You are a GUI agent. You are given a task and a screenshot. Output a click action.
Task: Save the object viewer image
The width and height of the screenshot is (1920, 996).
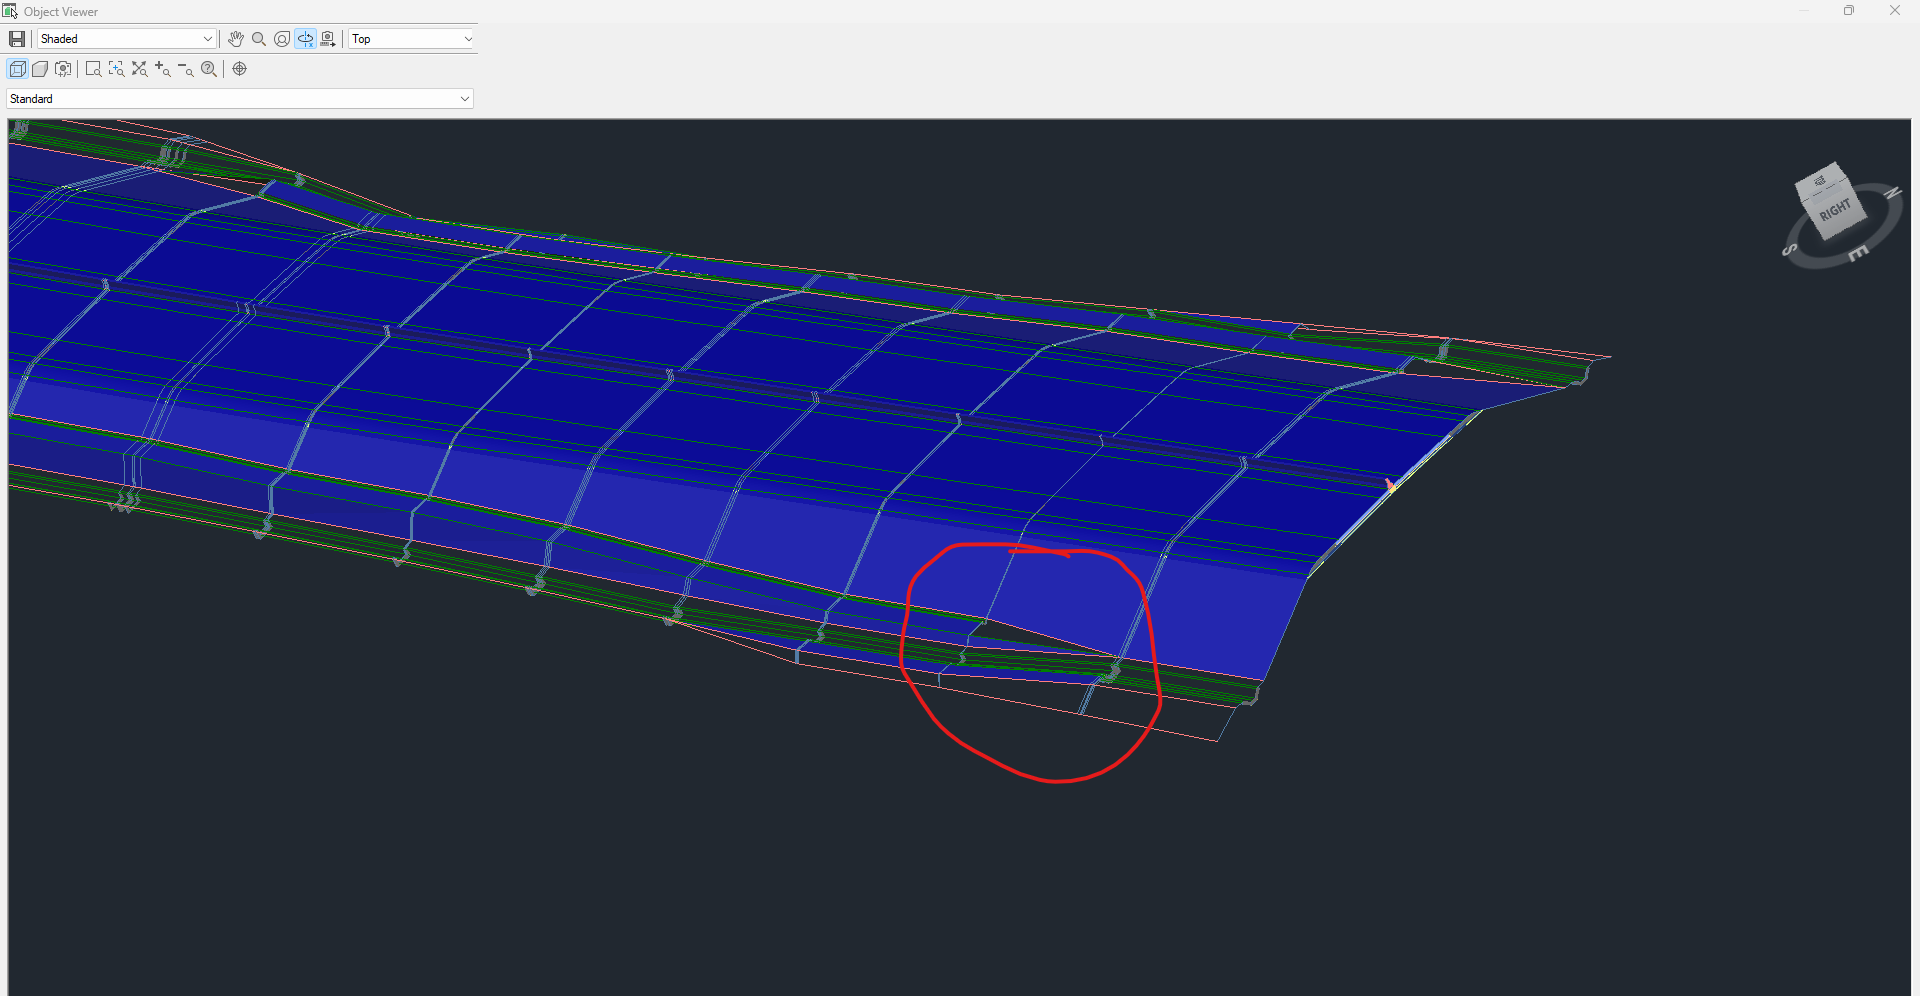point(17,38)
